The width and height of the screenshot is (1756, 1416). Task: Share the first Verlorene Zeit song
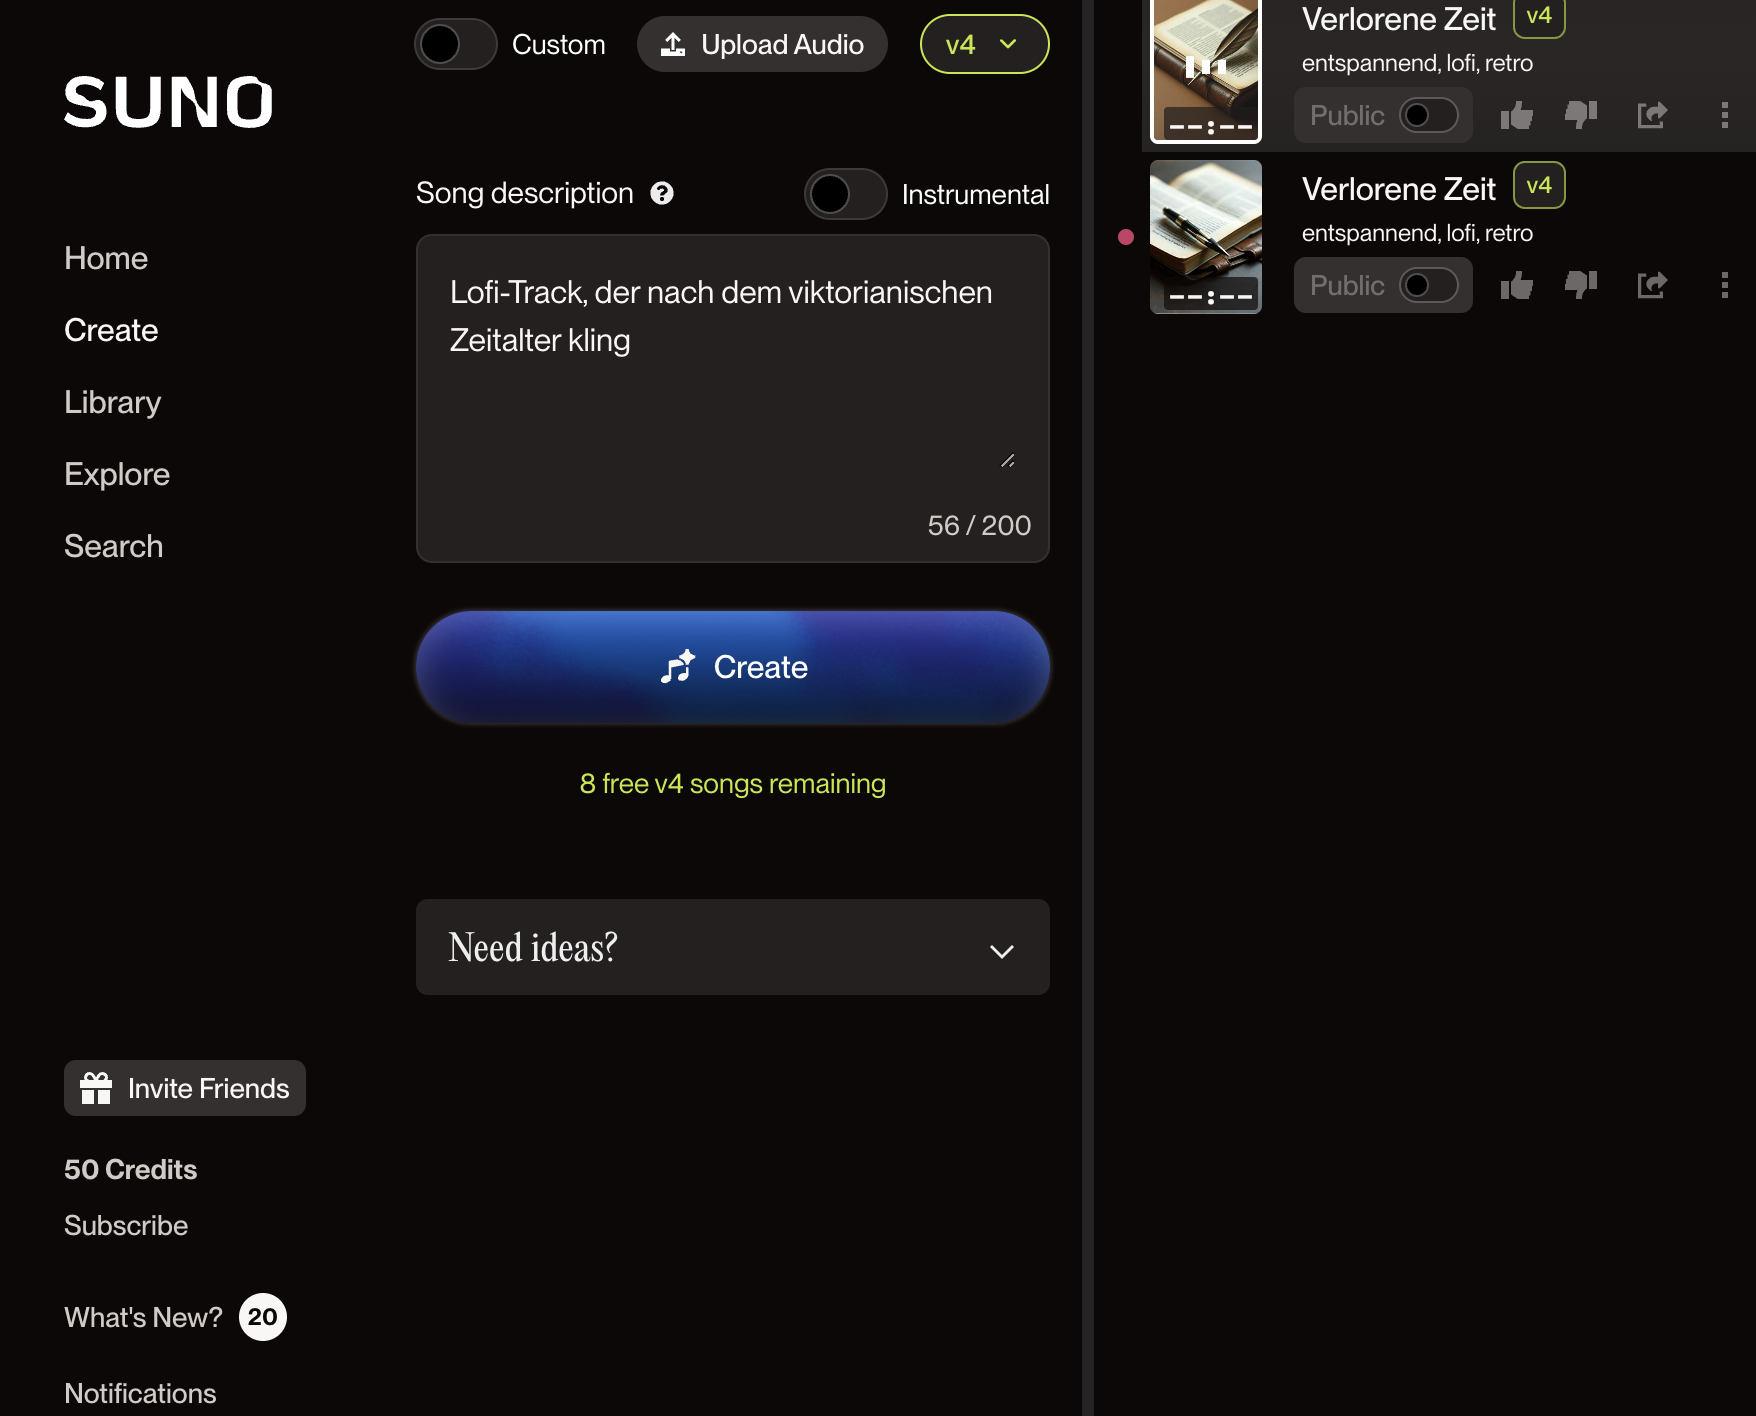tap(1652, 115)
